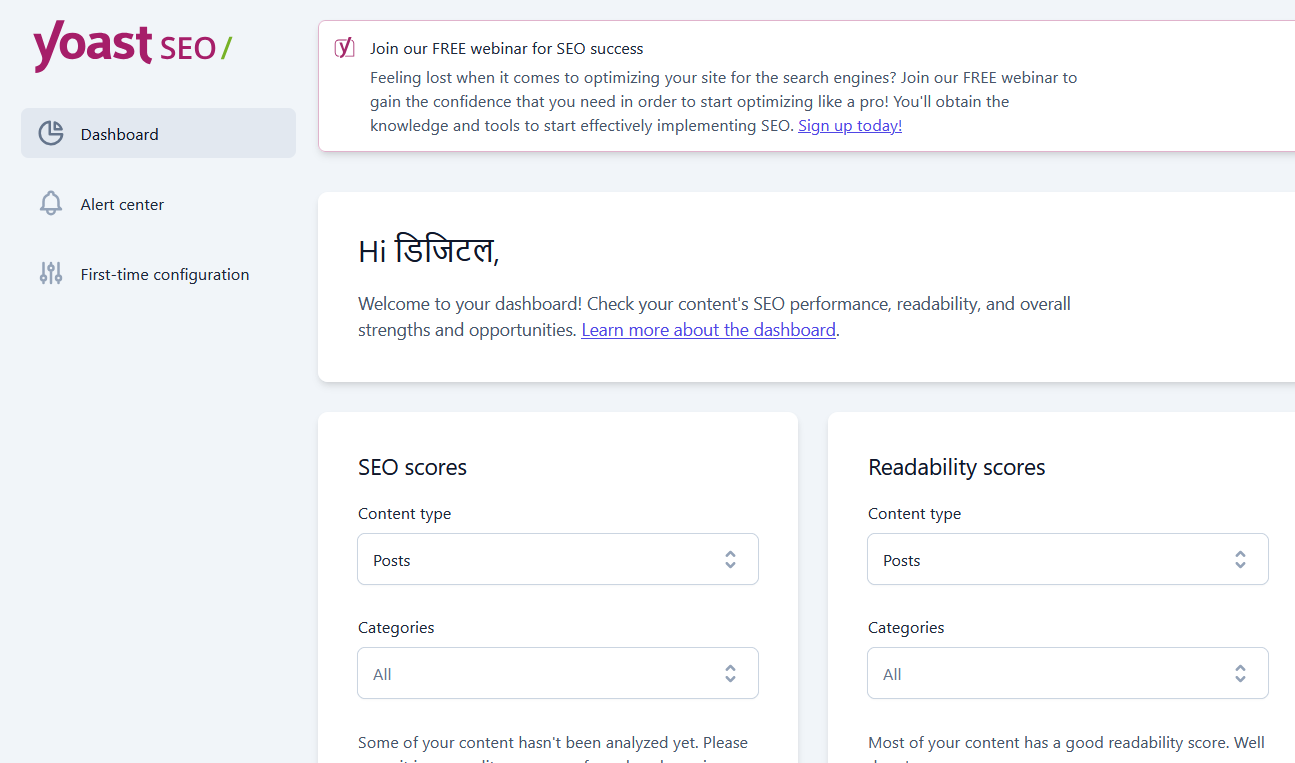Open SEO scores Categories All dropdown
Image resolution: width=1295 pixels, height=763 pixels.
click(540, 674)
